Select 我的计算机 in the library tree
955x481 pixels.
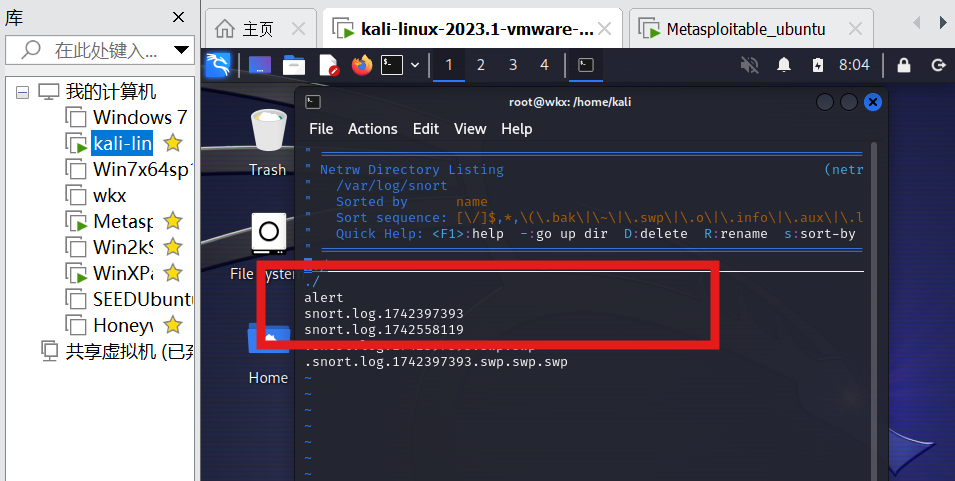[x=111, y=92]
